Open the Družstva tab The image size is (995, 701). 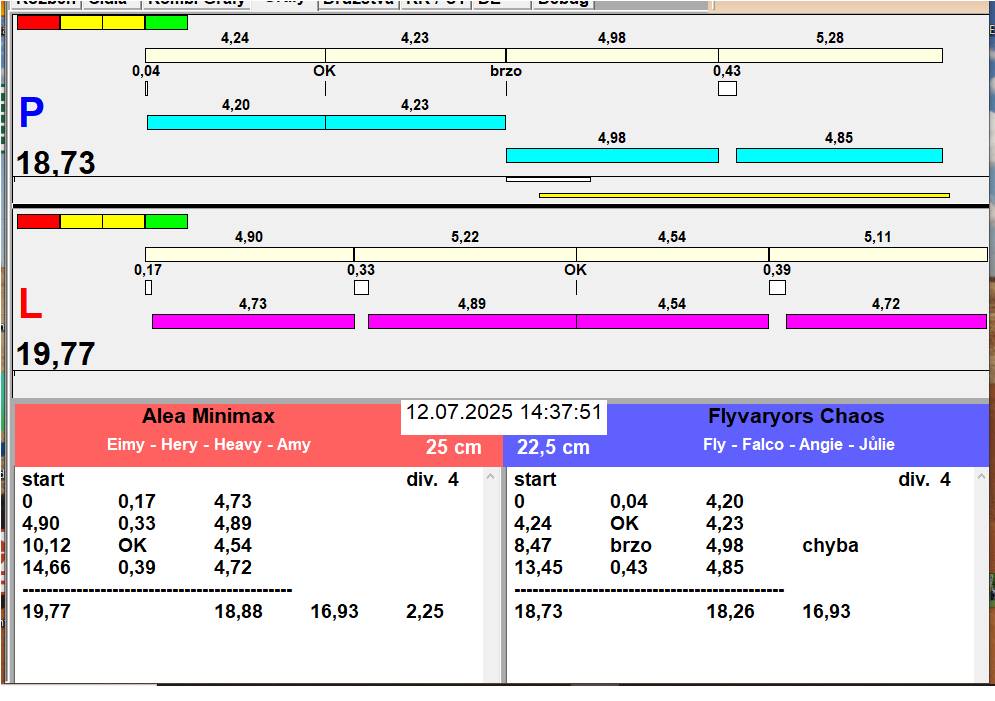click(x=359, y=3)
